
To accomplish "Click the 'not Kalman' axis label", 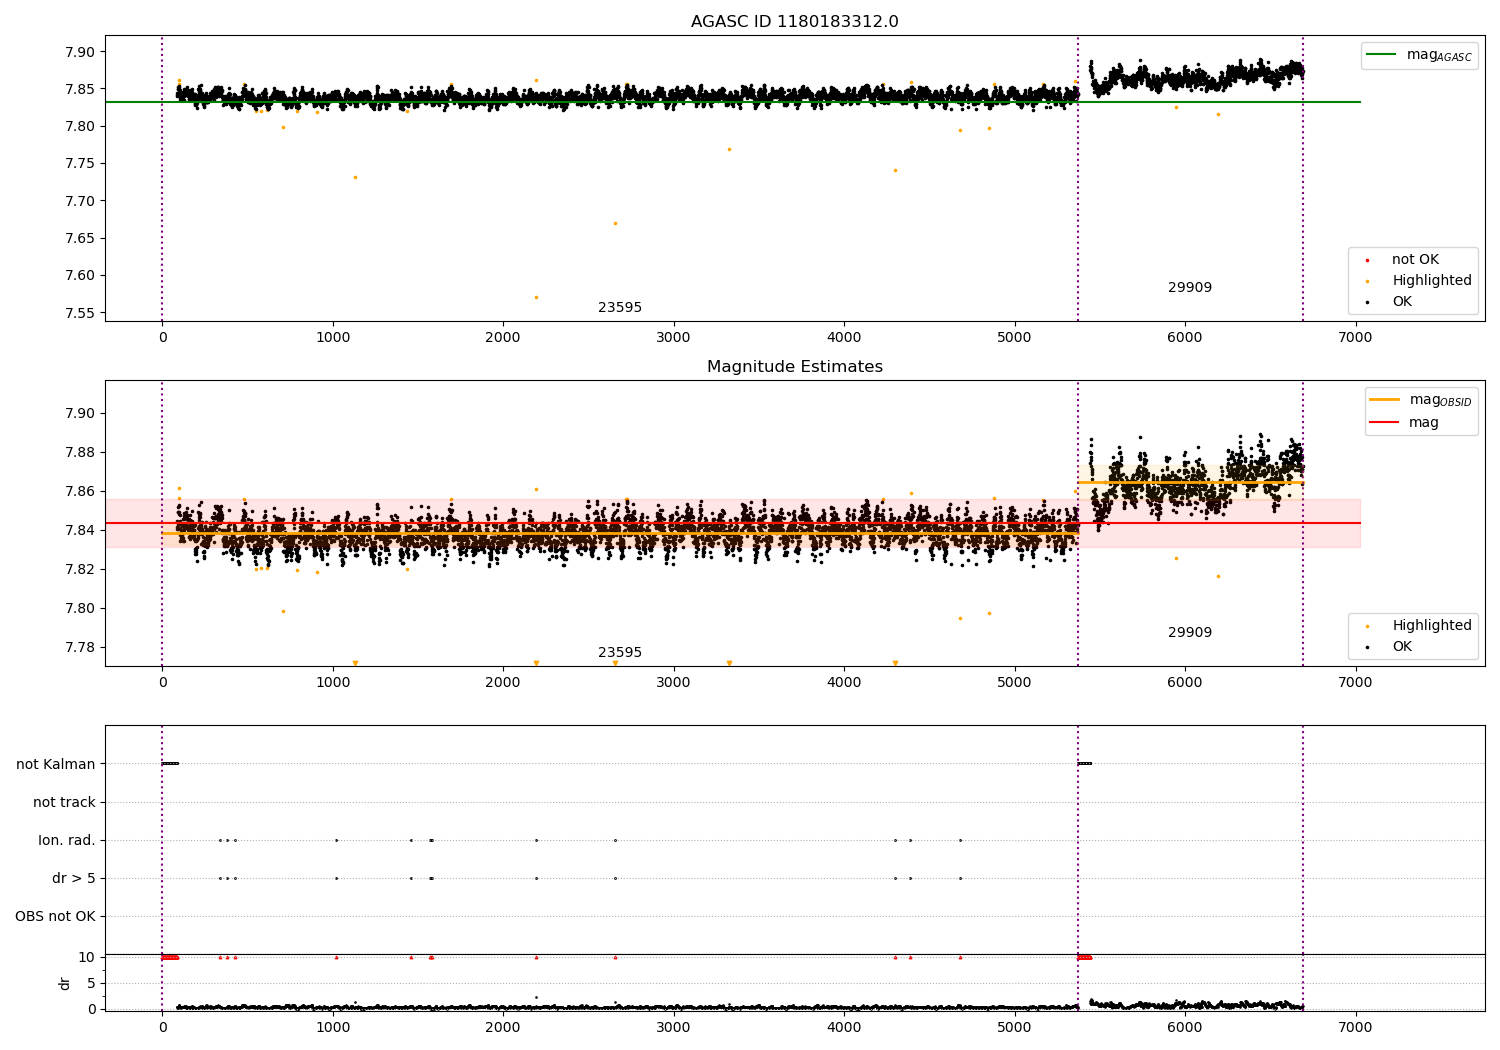I will tap(56, 764).
